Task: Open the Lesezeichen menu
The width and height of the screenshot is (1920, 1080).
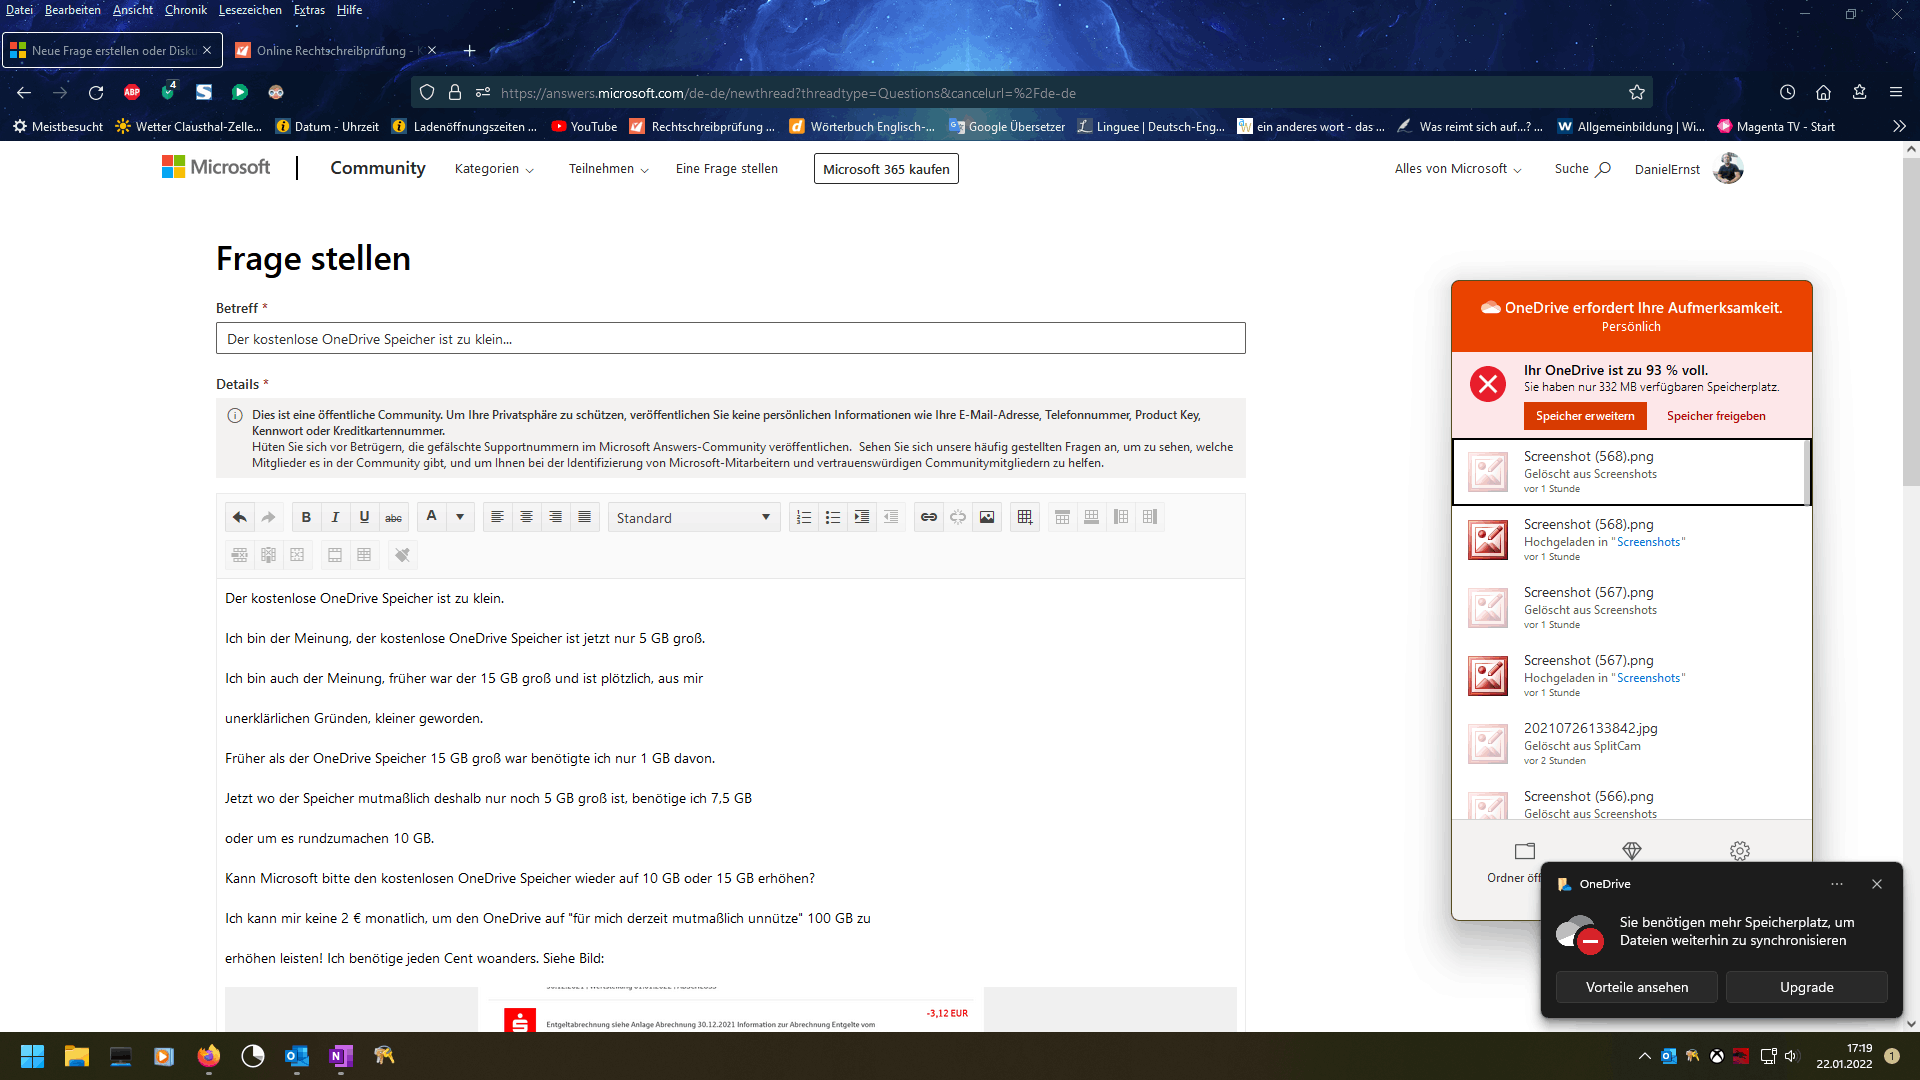Action: pyautogui.click(x=250, y=10)
